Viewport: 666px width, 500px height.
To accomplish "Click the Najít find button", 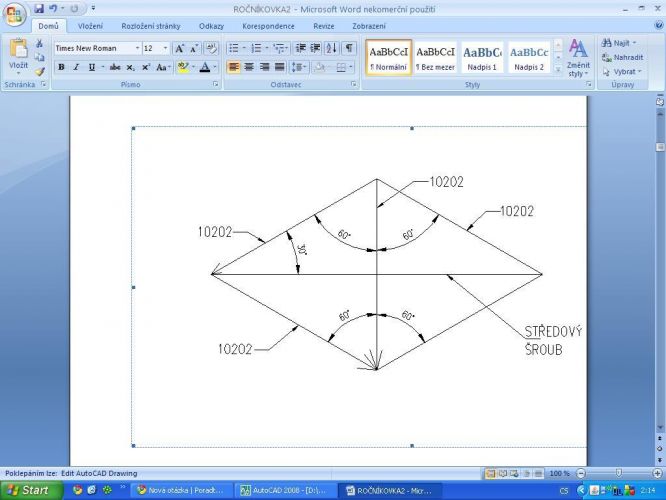I will tap(619, 43).
